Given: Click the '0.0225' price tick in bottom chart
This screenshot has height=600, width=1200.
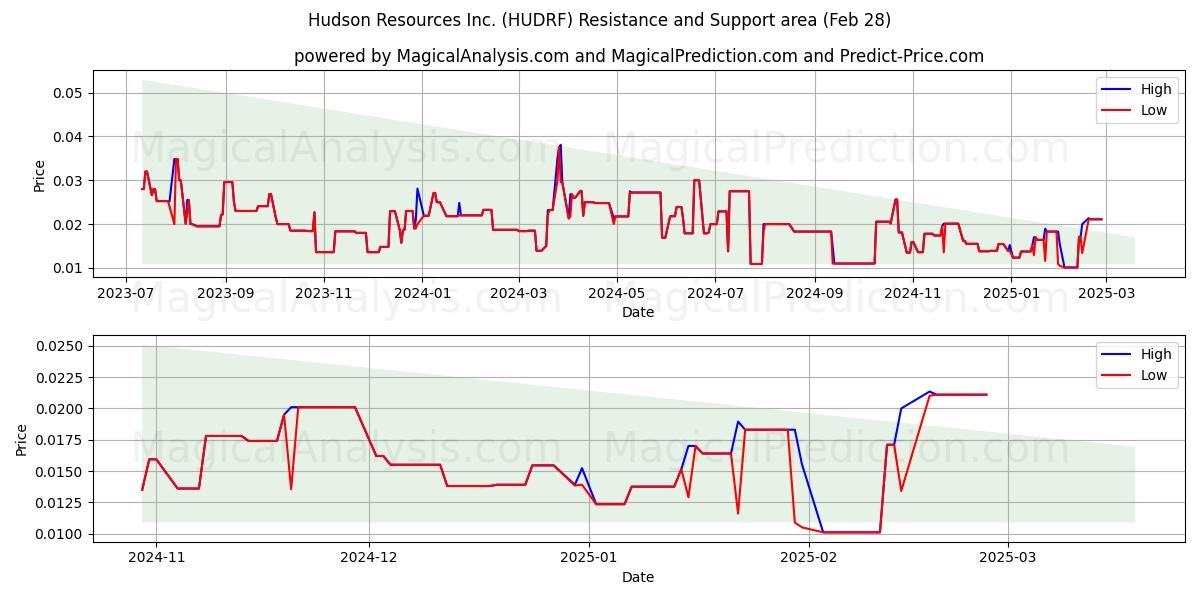Looking at the screenshot, I should [x=60, y=378].
